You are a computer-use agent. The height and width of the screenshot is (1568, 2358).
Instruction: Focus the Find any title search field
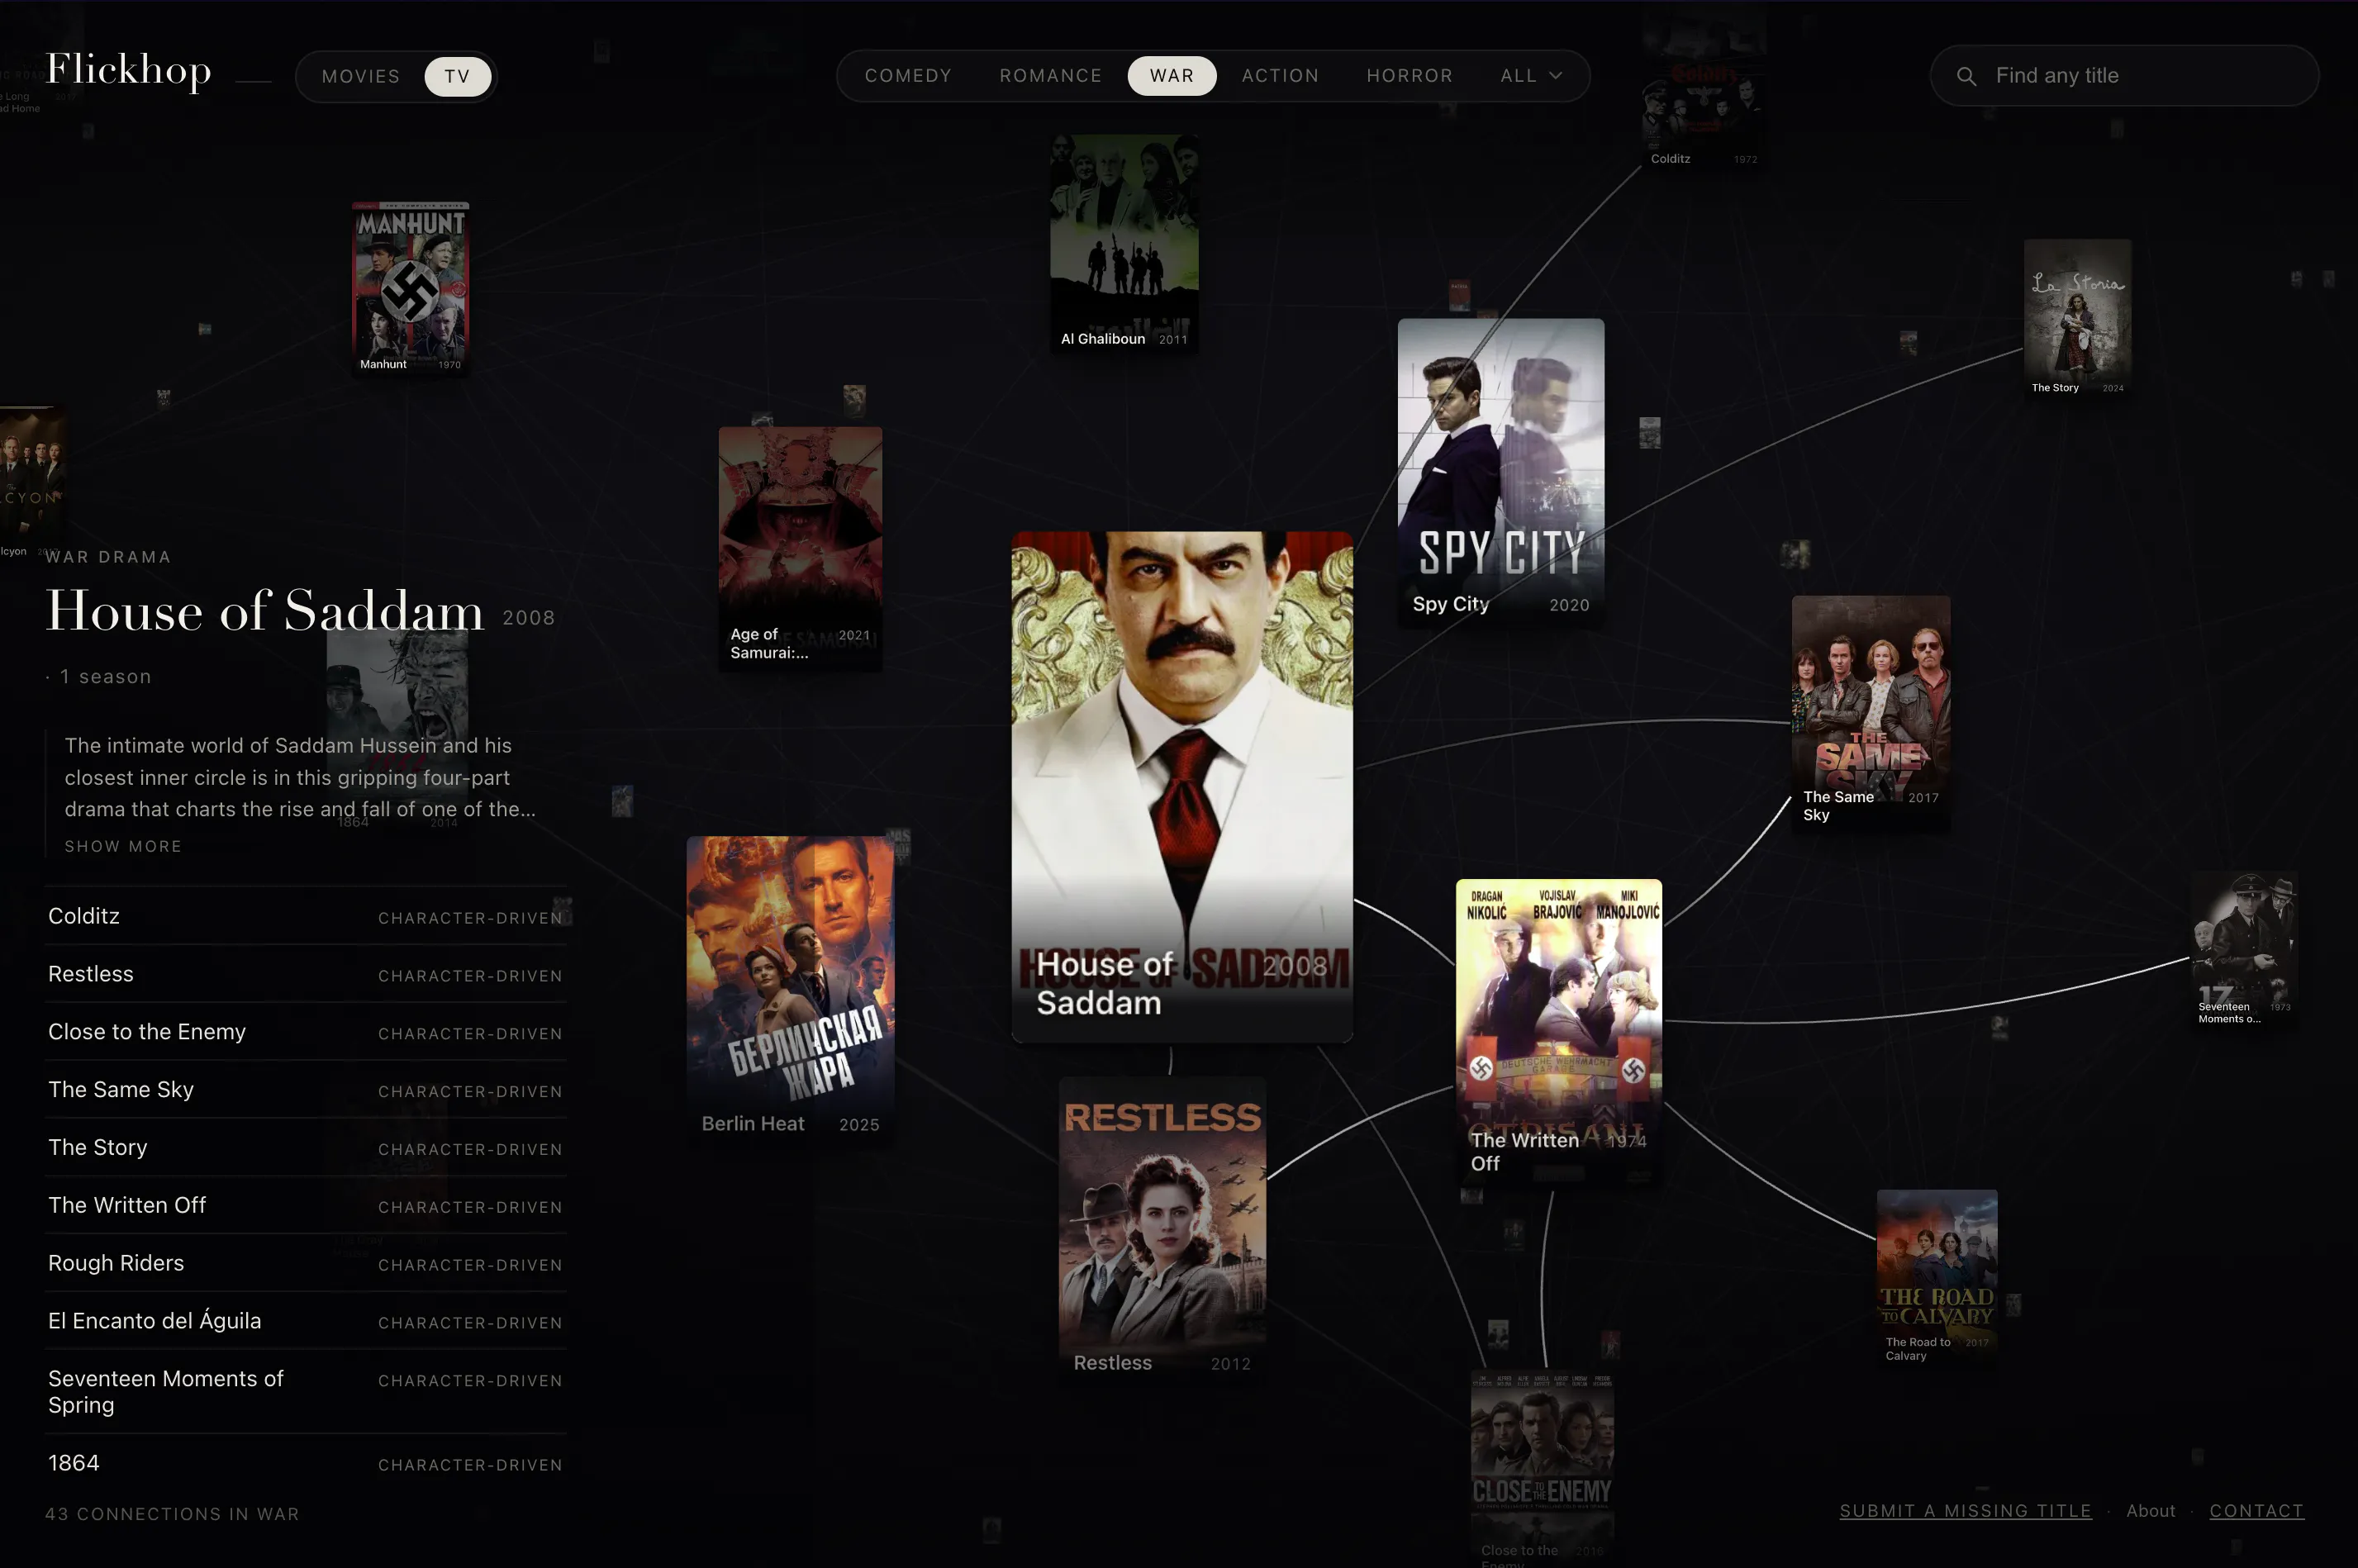(x=2124, y=76)
